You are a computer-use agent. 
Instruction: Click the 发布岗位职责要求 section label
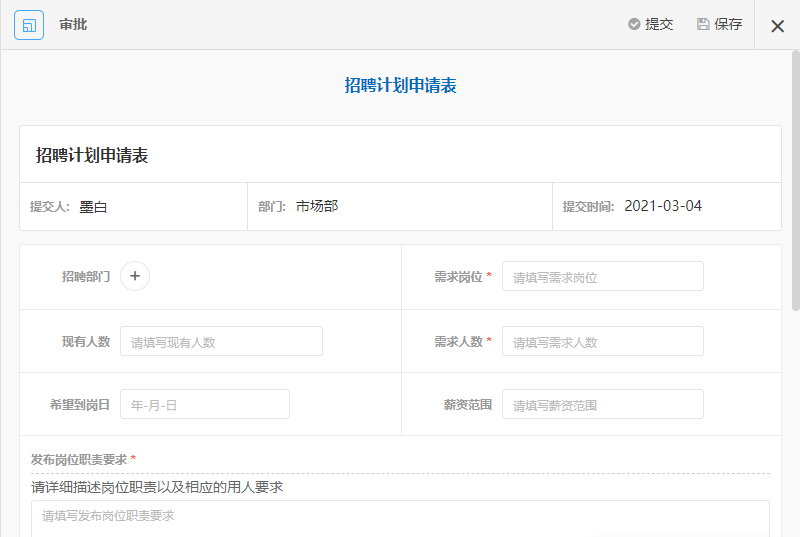(x=79, y=459)
